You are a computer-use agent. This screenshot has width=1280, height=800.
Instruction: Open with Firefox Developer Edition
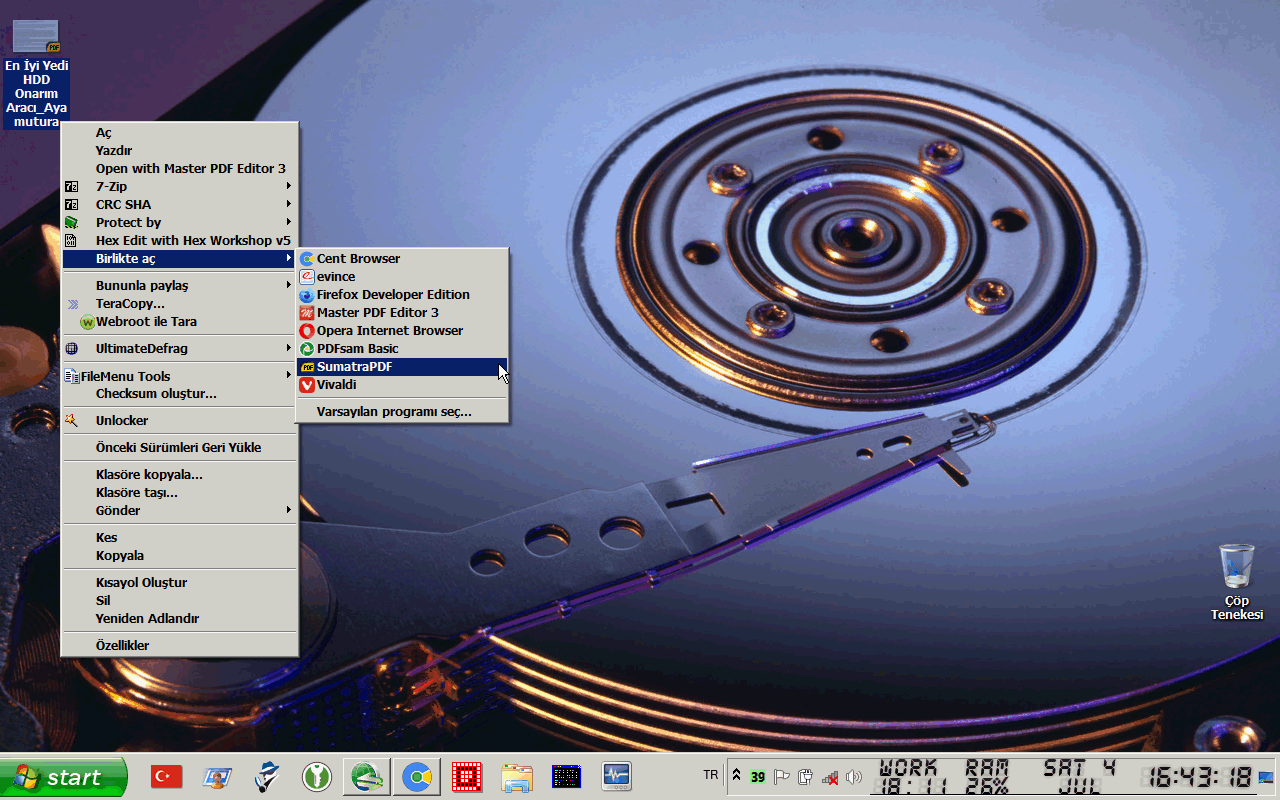[402, 294]
